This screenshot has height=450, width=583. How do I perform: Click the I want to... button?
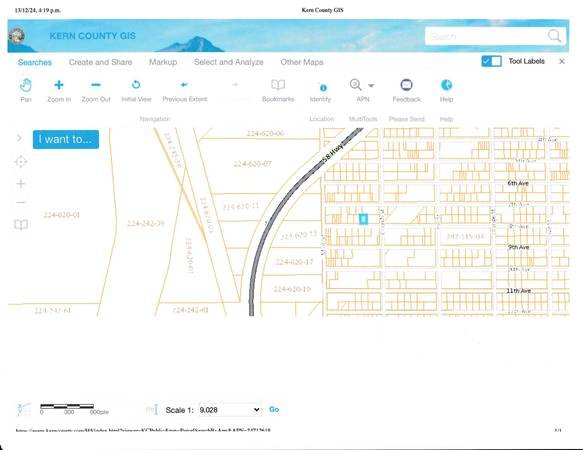tap(66, 139)
